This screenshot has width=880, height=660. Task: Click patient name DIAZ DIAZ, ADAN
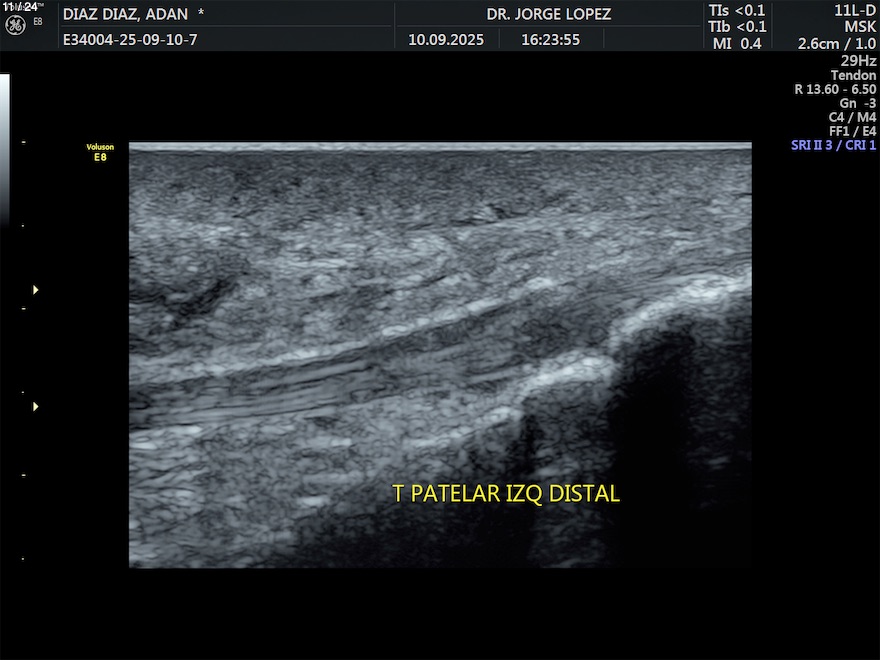134,14
